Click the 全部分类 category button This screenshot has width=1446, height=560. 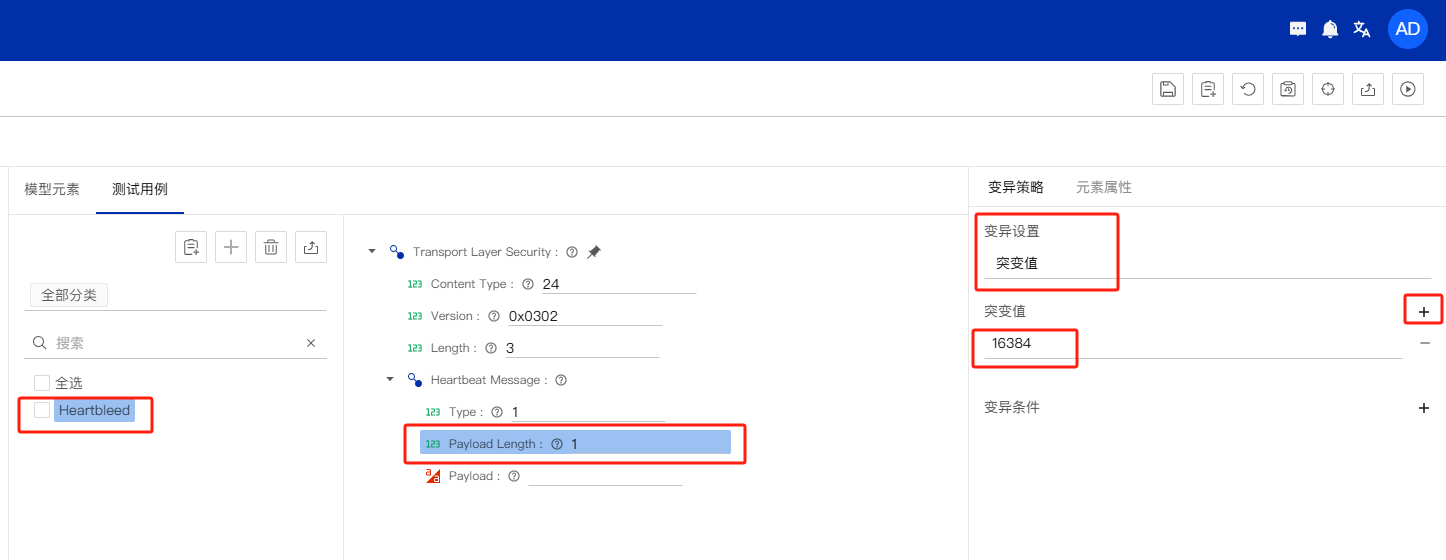69,295
